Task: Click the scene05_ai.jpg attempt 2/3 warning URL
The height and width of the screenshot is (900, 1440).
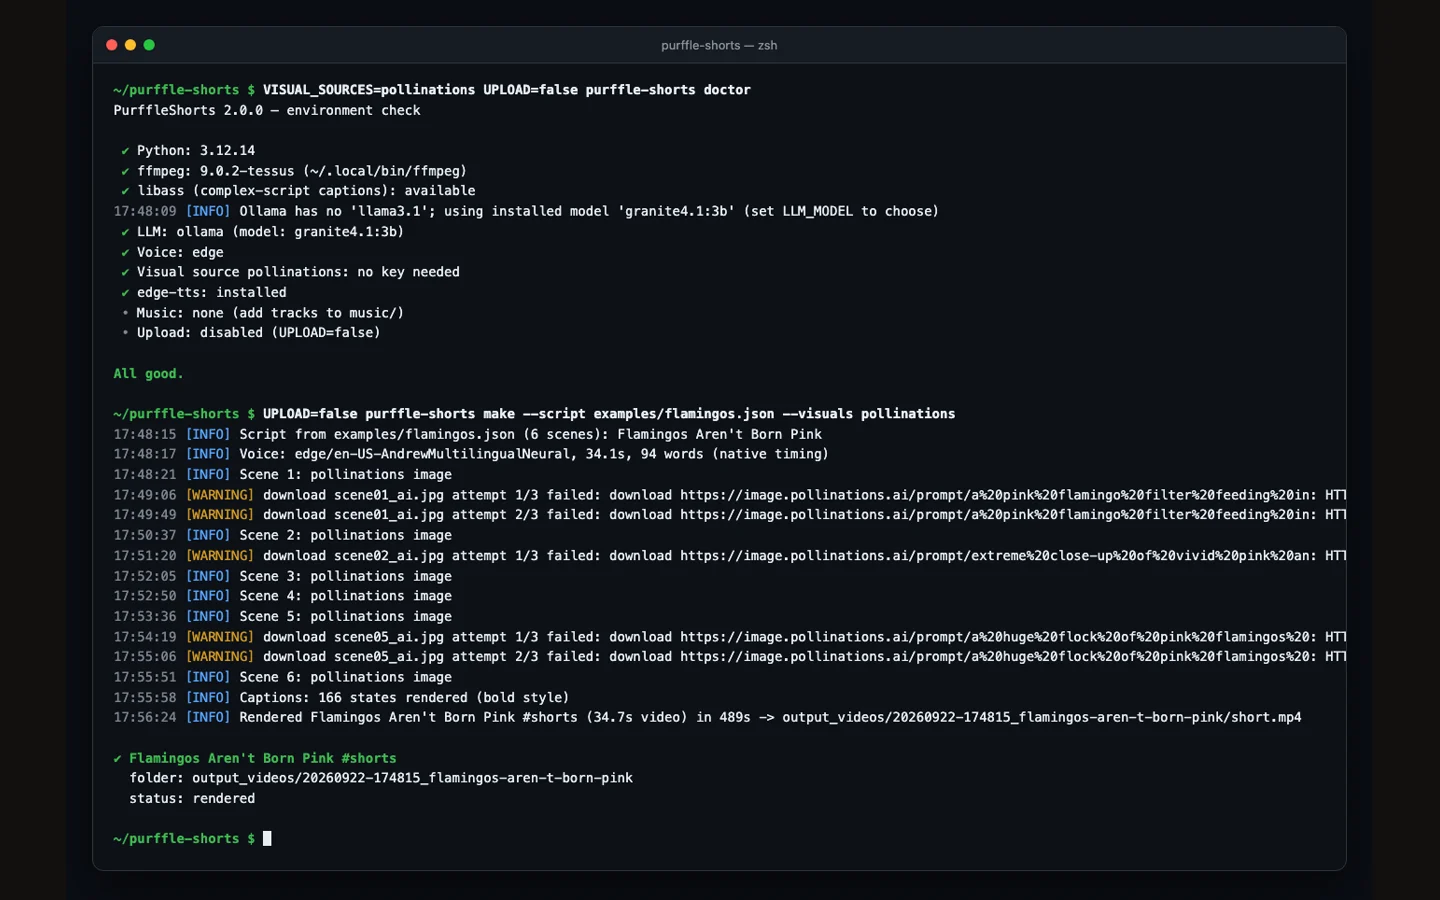Action: (998, 657)
